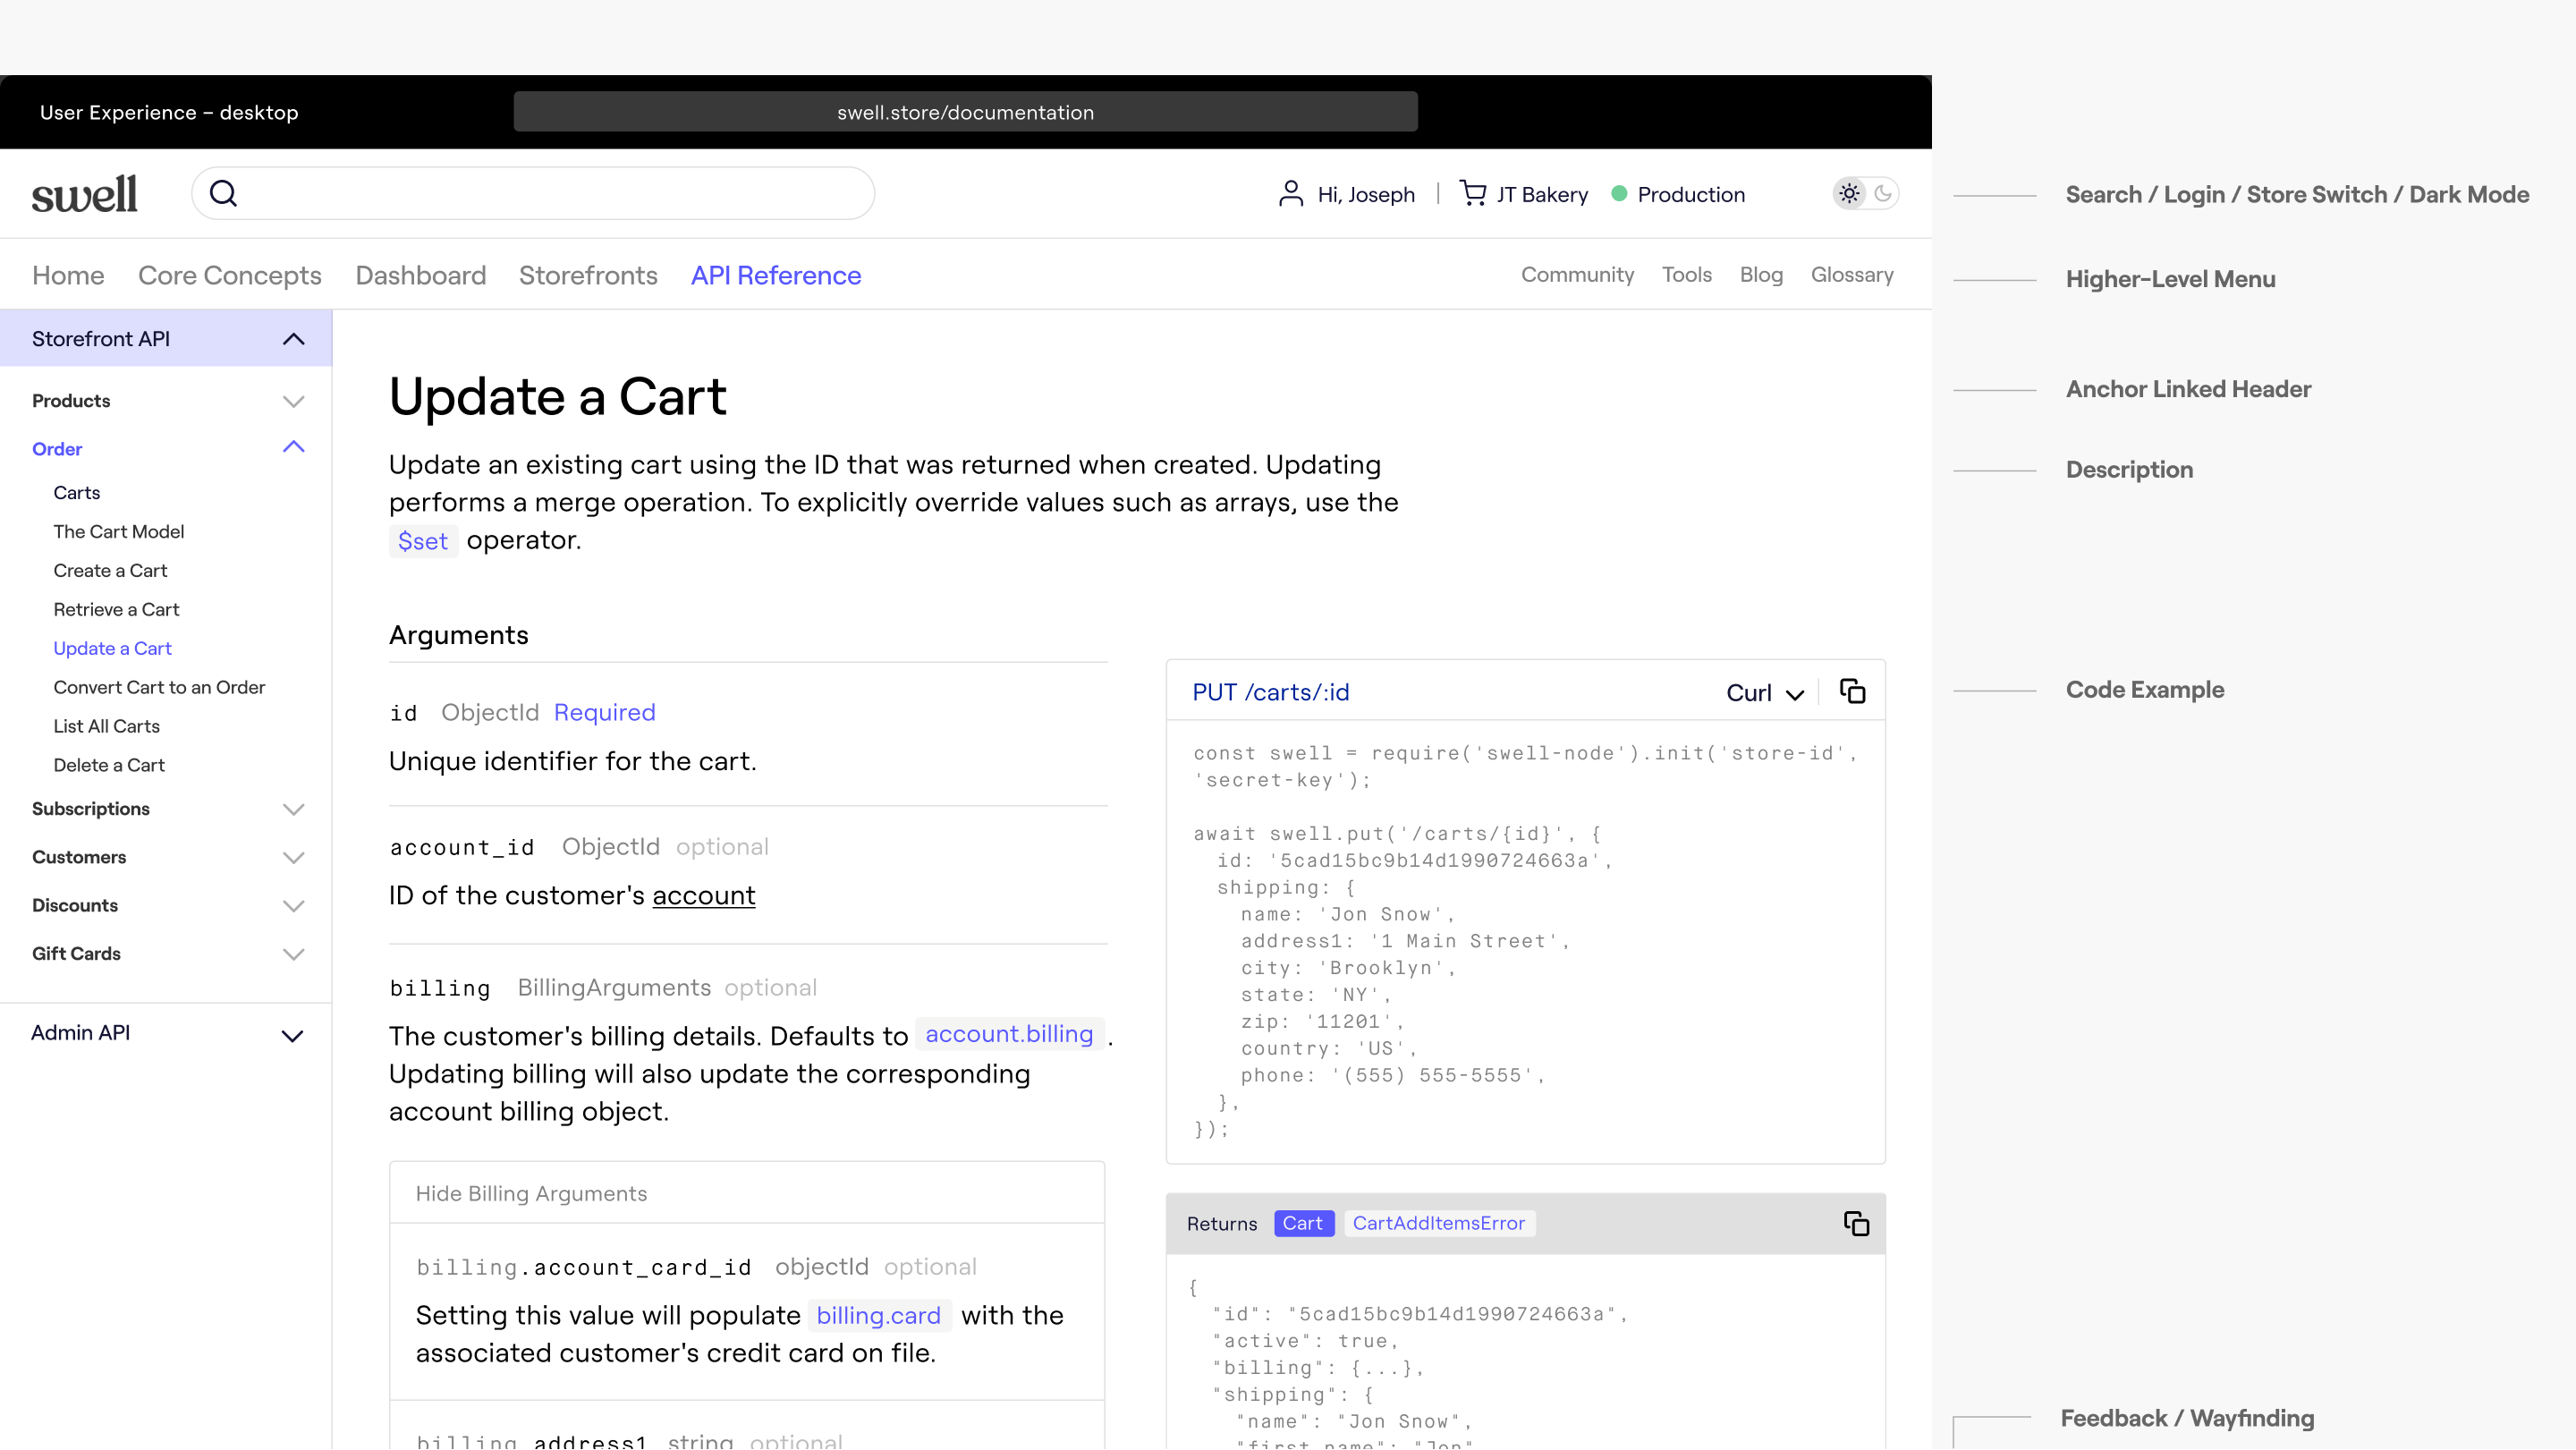Viewport: 2576px width, 1450px height.
Task: Hide Billing Arguments section
Action: point(531,1194)
